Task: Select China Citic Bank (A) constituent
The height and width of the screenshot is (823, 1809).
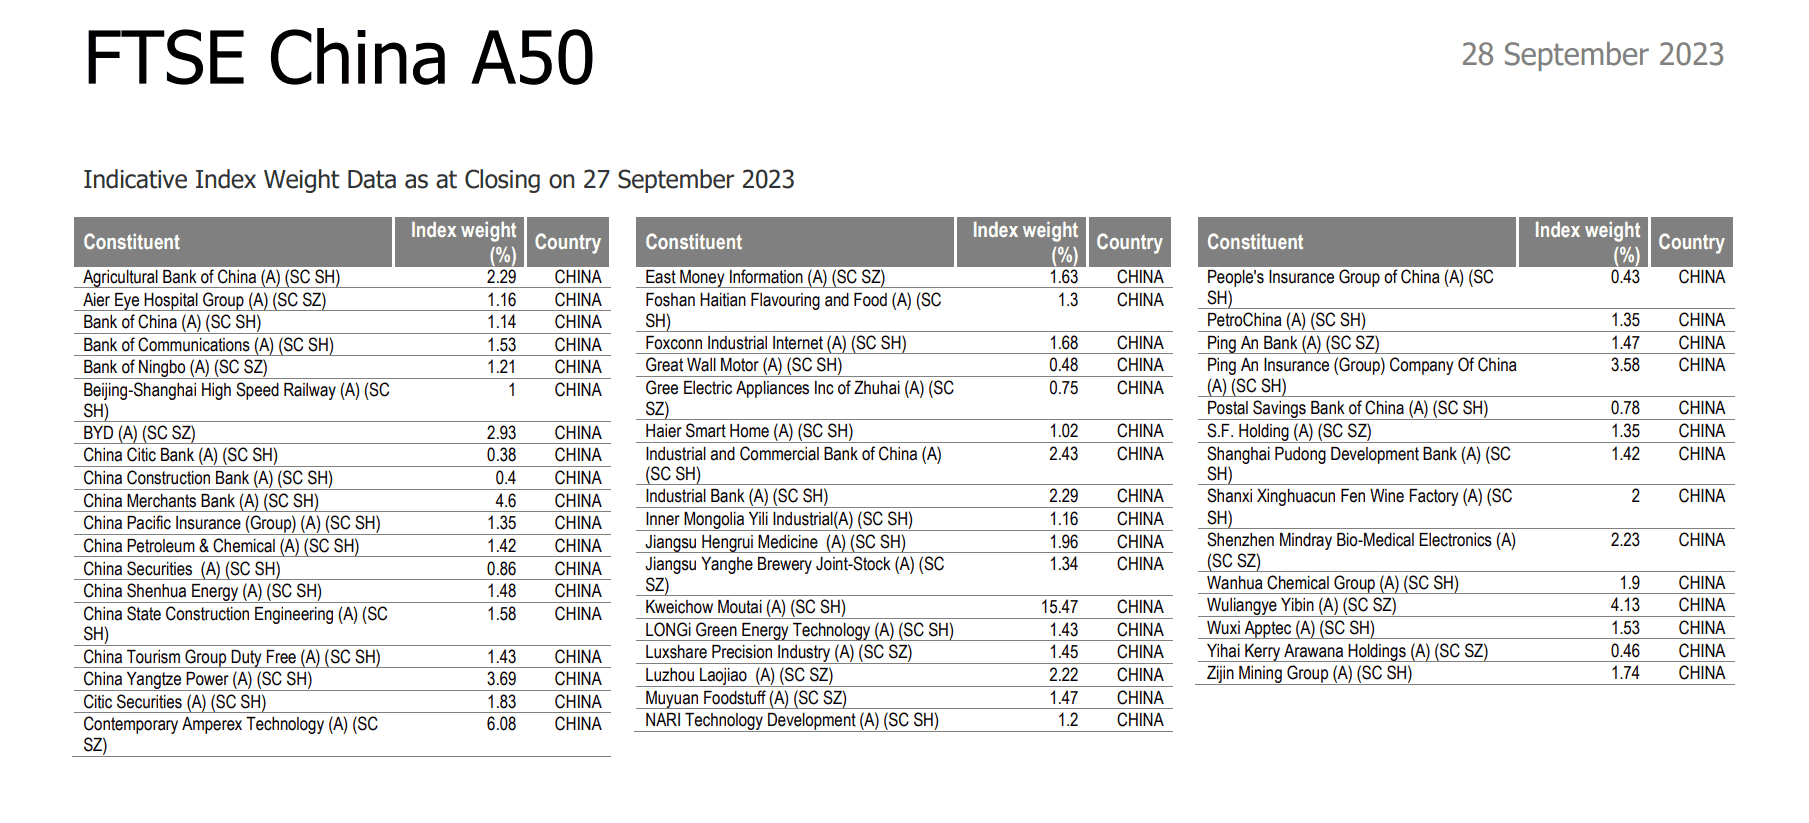Action: coord(181,455)
